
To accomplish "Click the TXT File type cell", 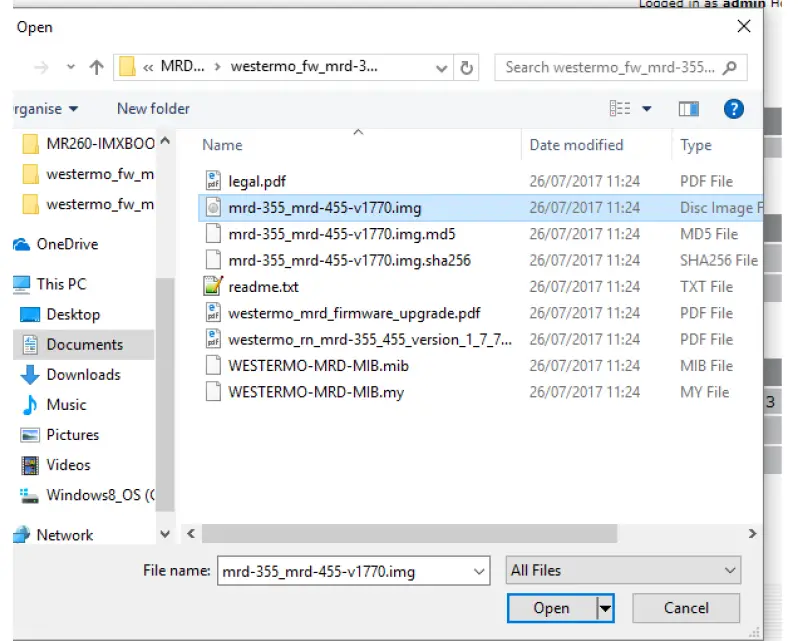I will [706, 286].
